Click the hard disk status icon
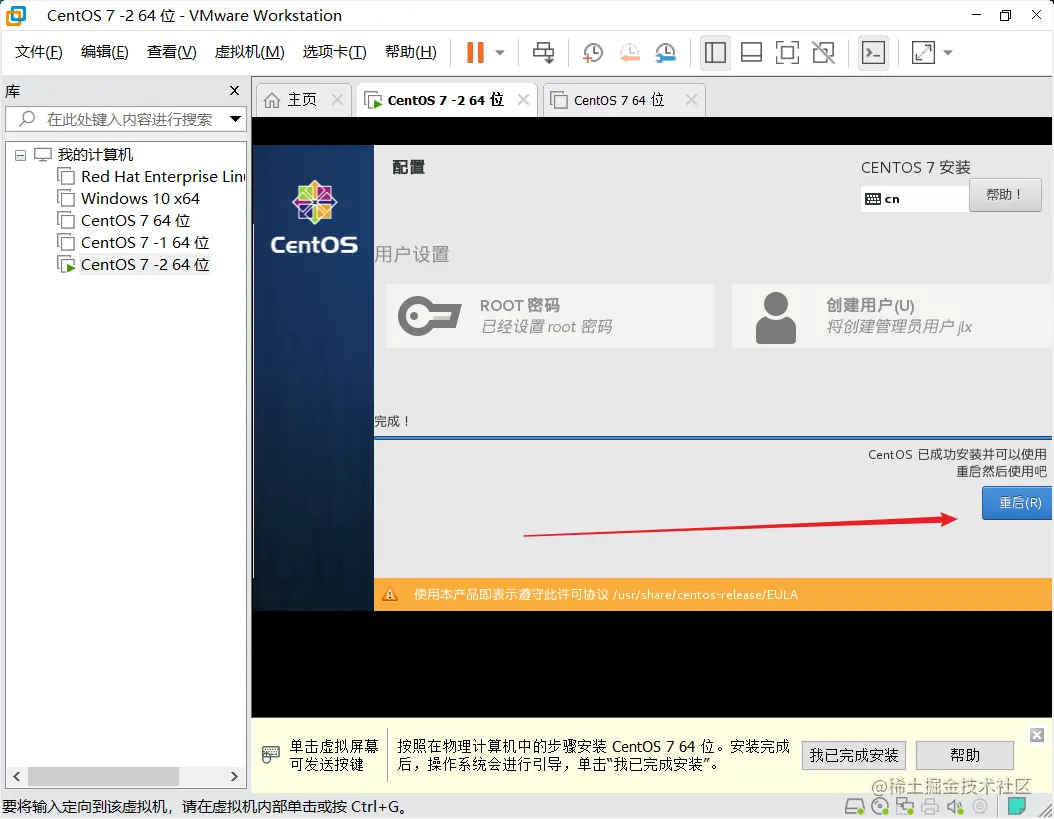The width and height of the screenshot is (1054, 819). pyautogui.click(x=854, y=806)
